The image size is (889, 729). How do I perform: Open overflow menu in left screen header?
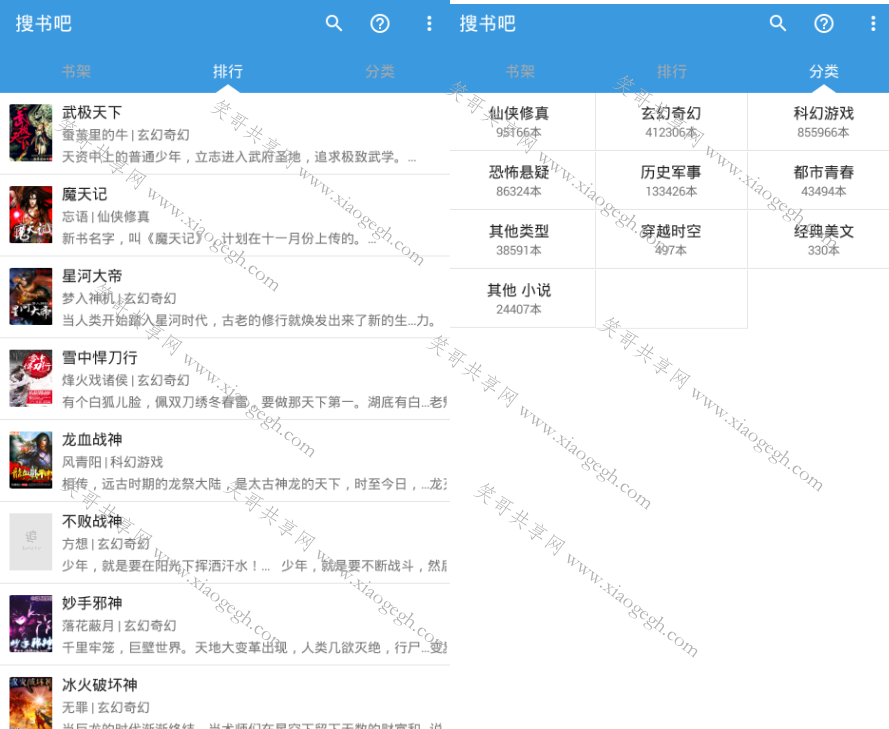coord(429,23)
